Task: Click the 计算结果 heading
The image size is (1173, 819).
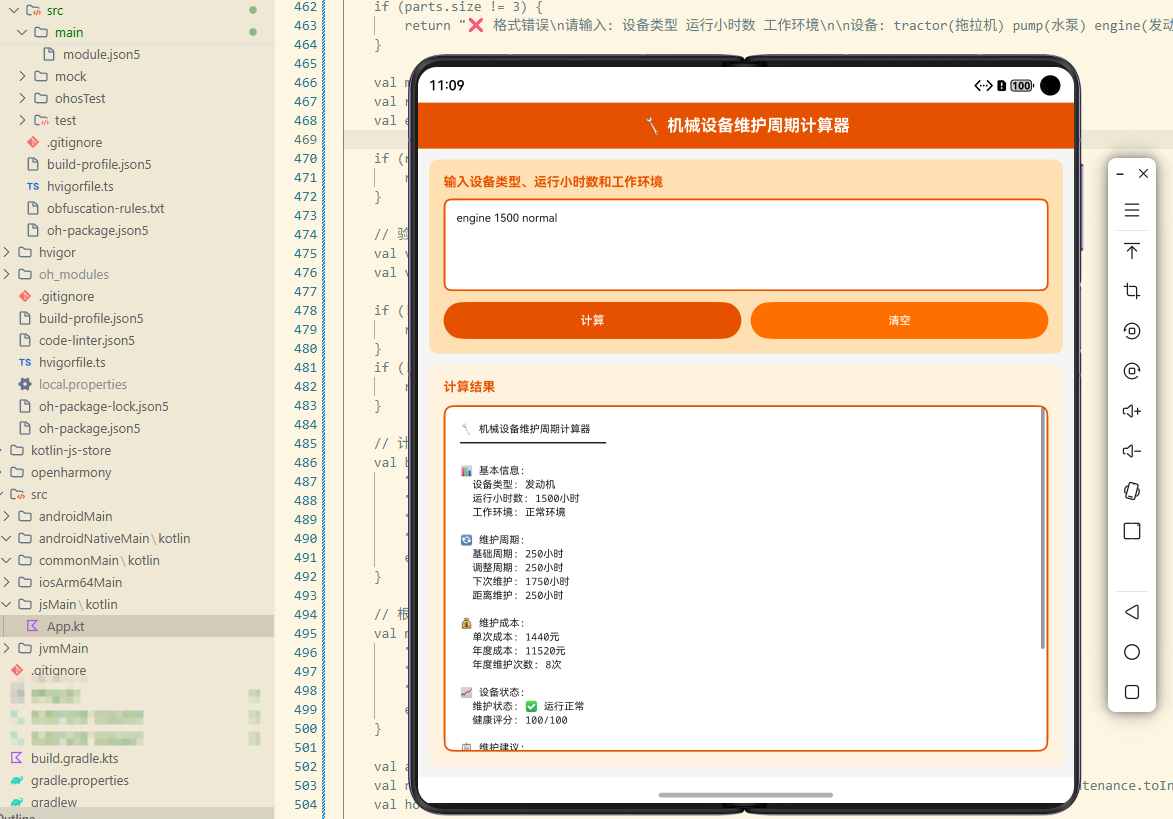Action: (469, 387)
